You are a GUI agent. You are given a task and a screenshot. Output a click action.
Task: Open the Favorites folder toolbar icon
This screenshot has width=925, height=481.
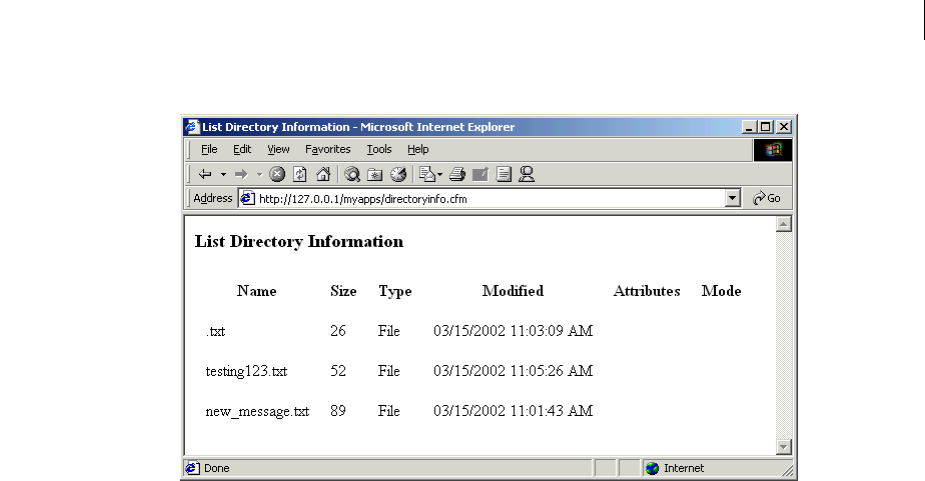(375, 174)
